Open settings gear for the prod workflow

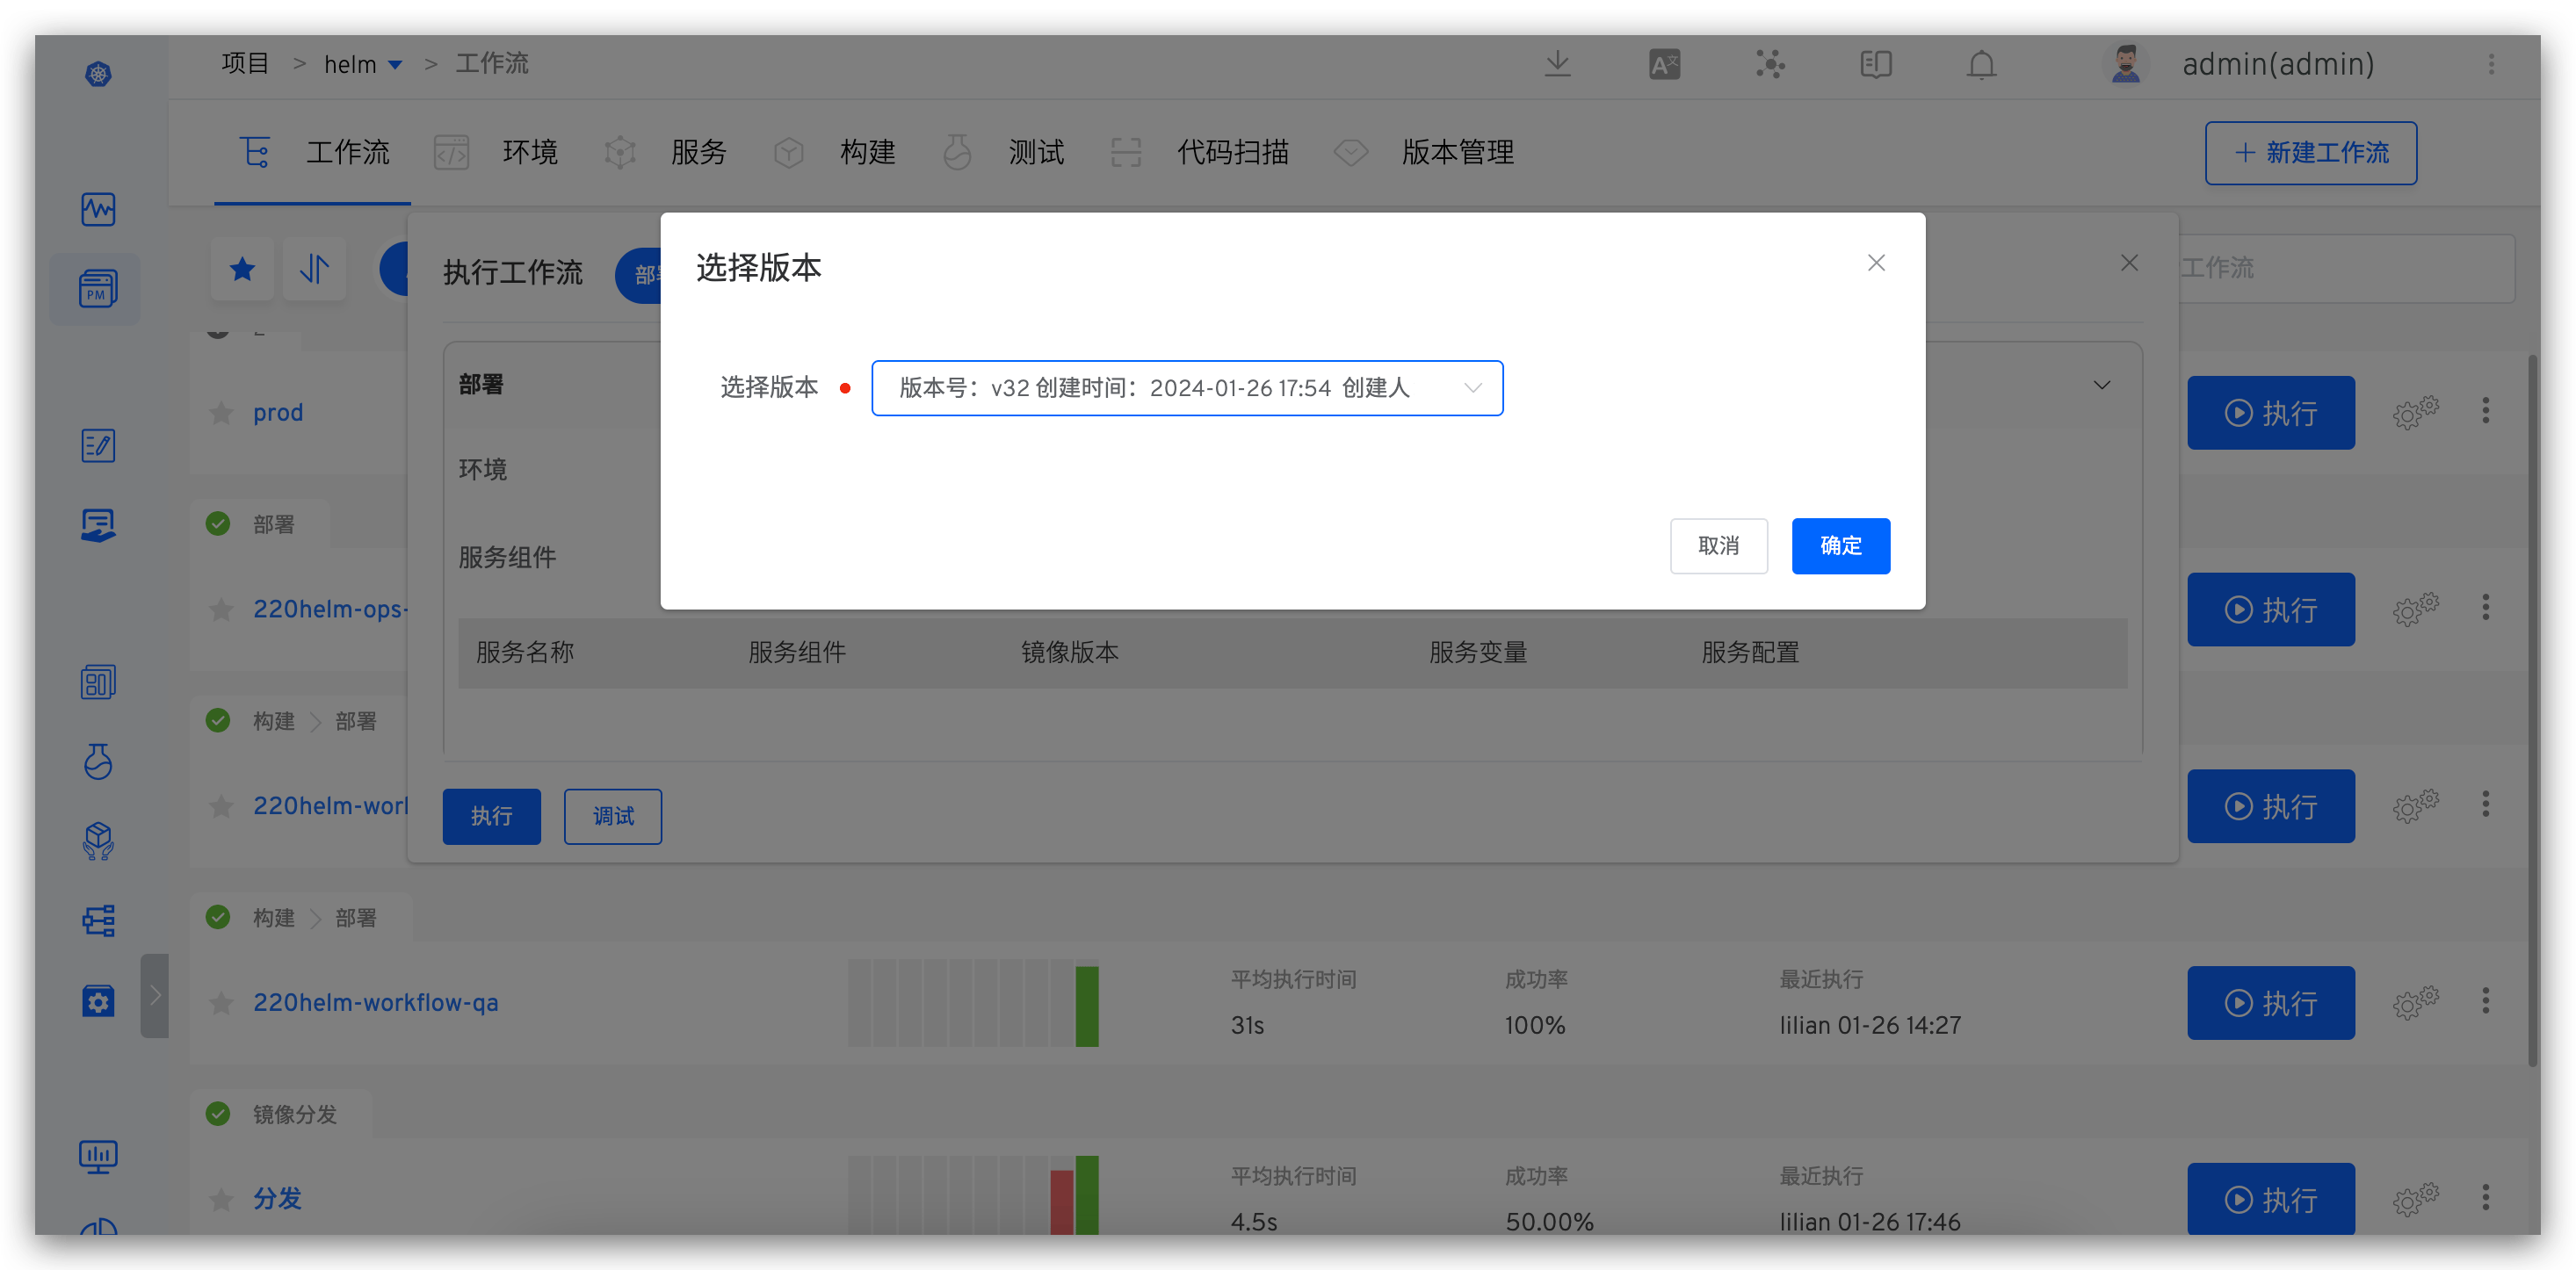(2415, 412)
